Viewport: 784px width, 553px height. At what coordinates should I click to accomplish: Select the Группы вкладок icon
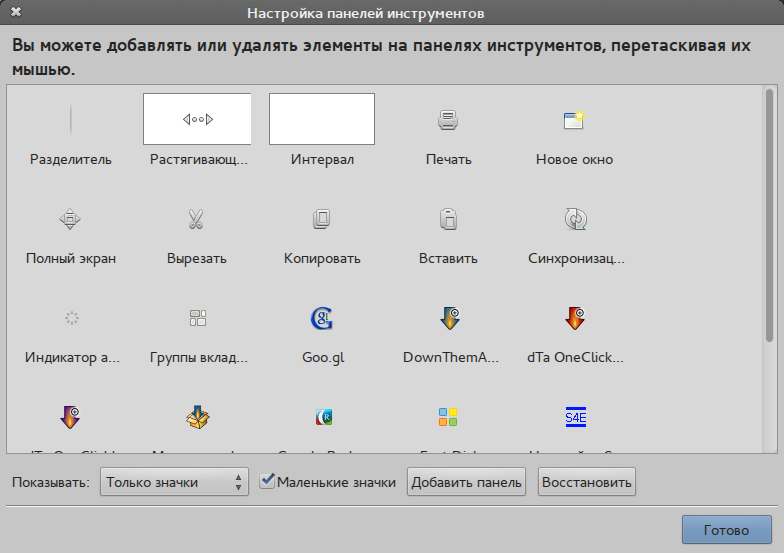click(197, 319)
